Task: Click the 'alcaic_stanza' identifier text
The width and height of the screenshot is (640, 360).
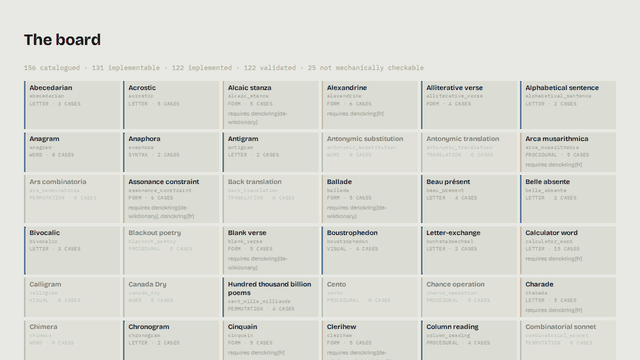Action: pos(248,96)
